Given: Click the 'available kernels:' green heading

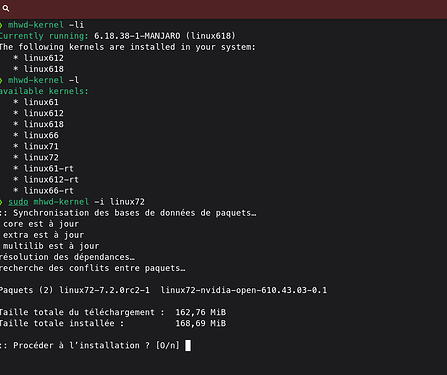Looking at the screenshot, I should click(x=44, y=91).
